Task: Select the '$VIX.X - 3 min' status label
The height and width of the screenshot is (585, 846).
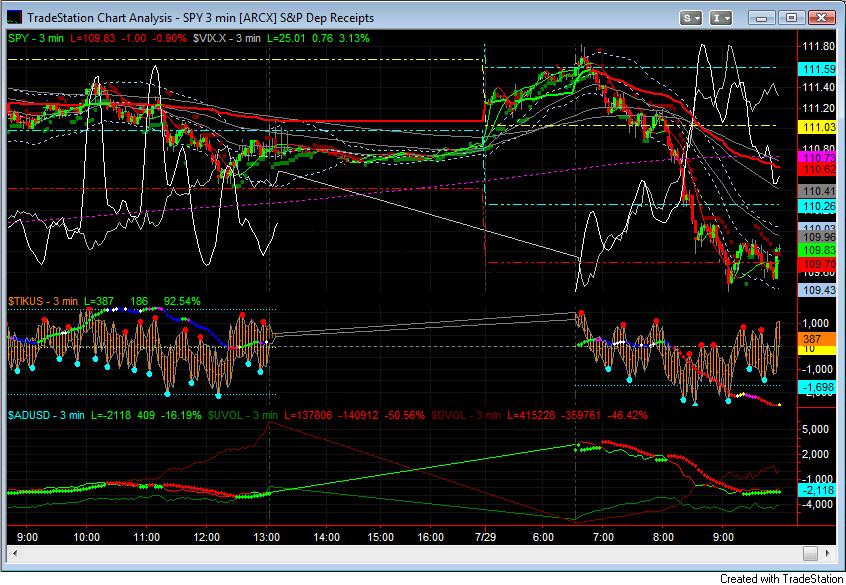Action: click(227, 38)
